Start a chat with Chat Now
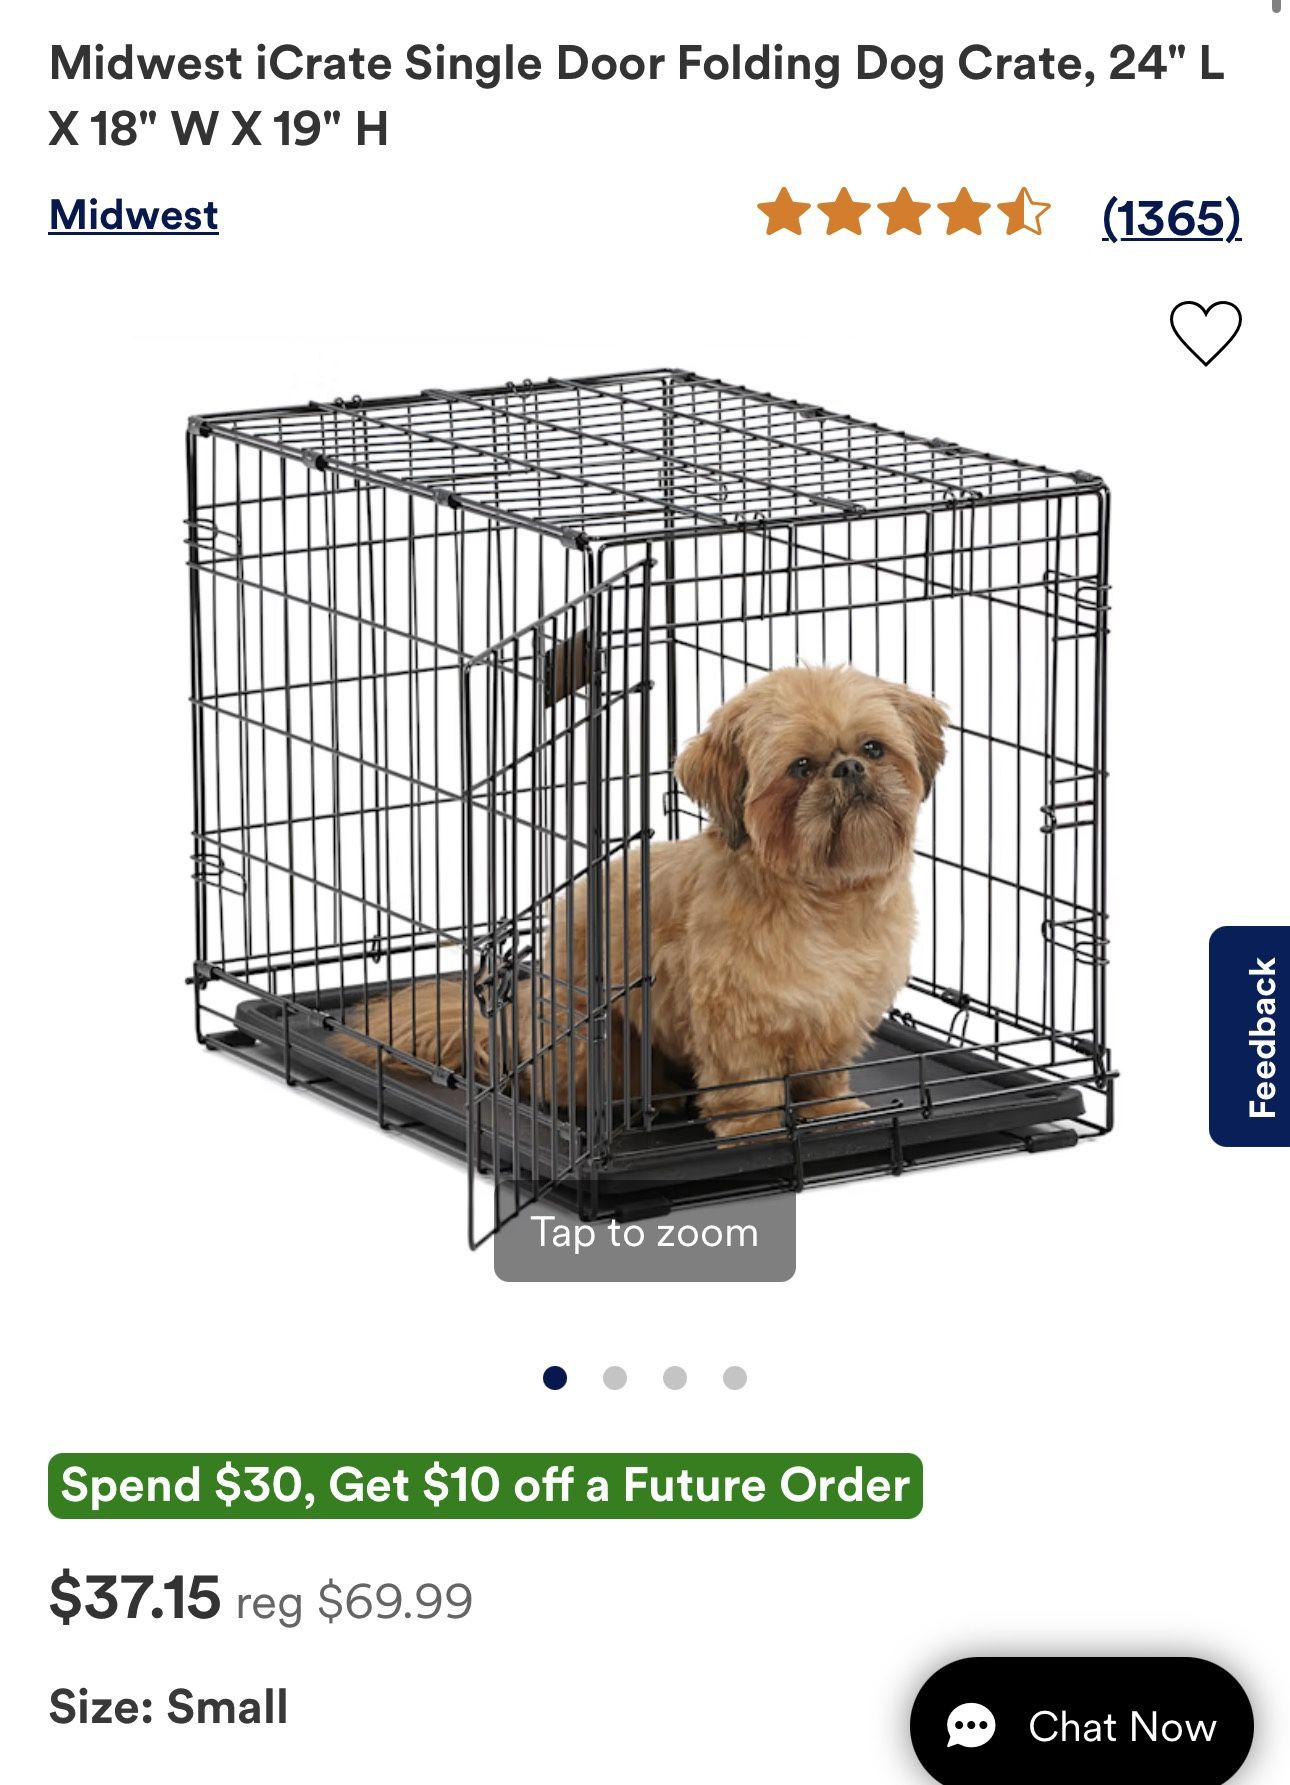Viewport: 1290px width, 1785px height. pos(1081,1724)
